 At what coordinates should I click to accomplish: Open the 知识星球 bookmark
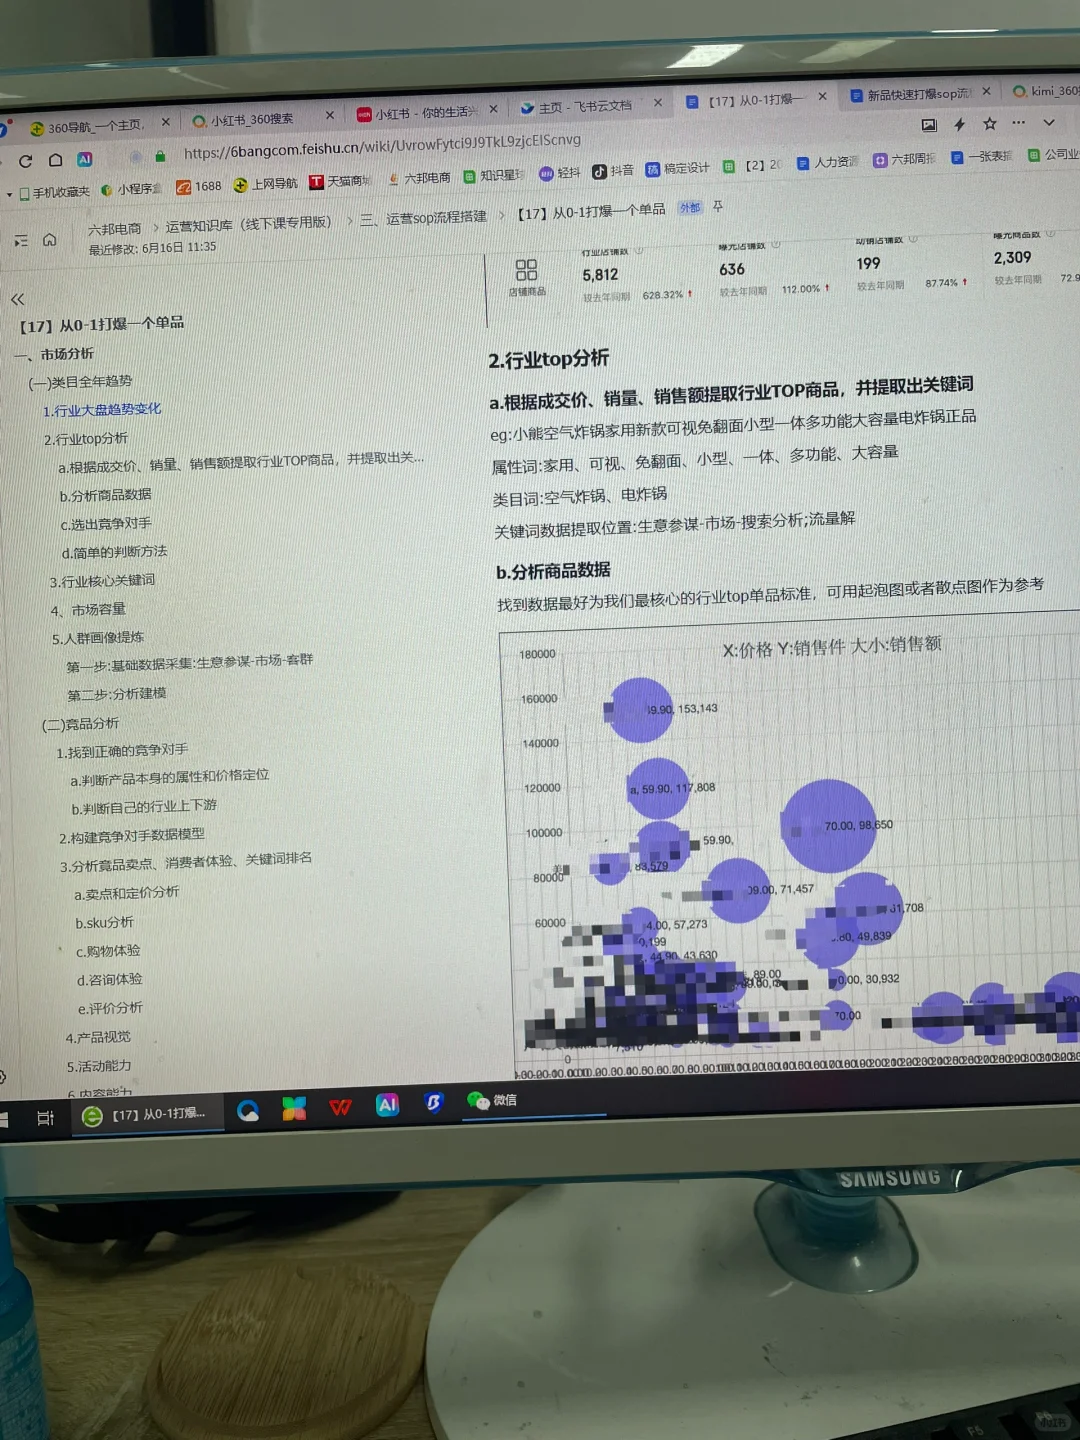click(494, 175)
